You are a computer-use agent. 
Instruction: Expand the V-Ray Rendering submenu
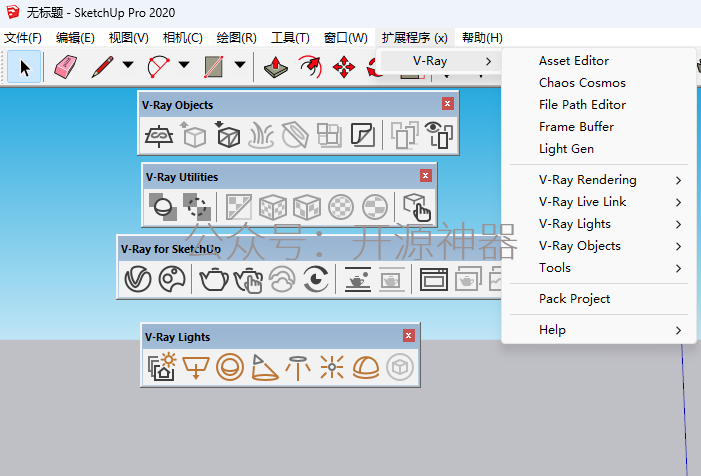coord(599,180)
